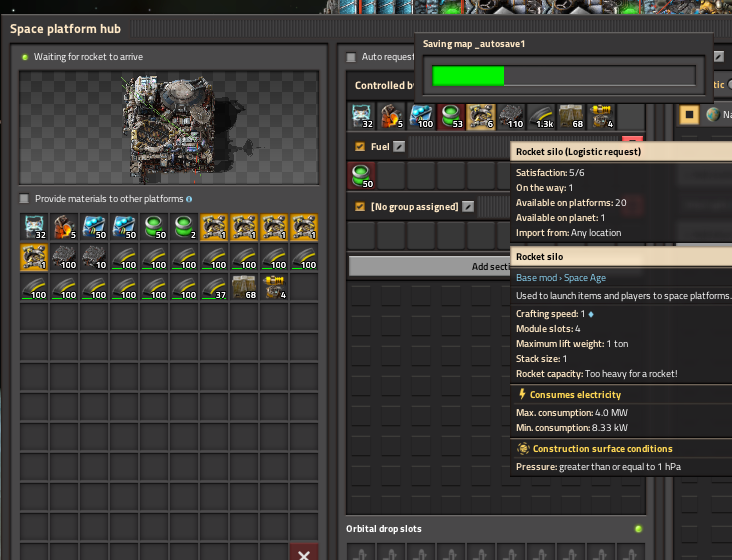
Task: Uncheck the Fuel section checkbox
Action: click(x=360, y=147)
